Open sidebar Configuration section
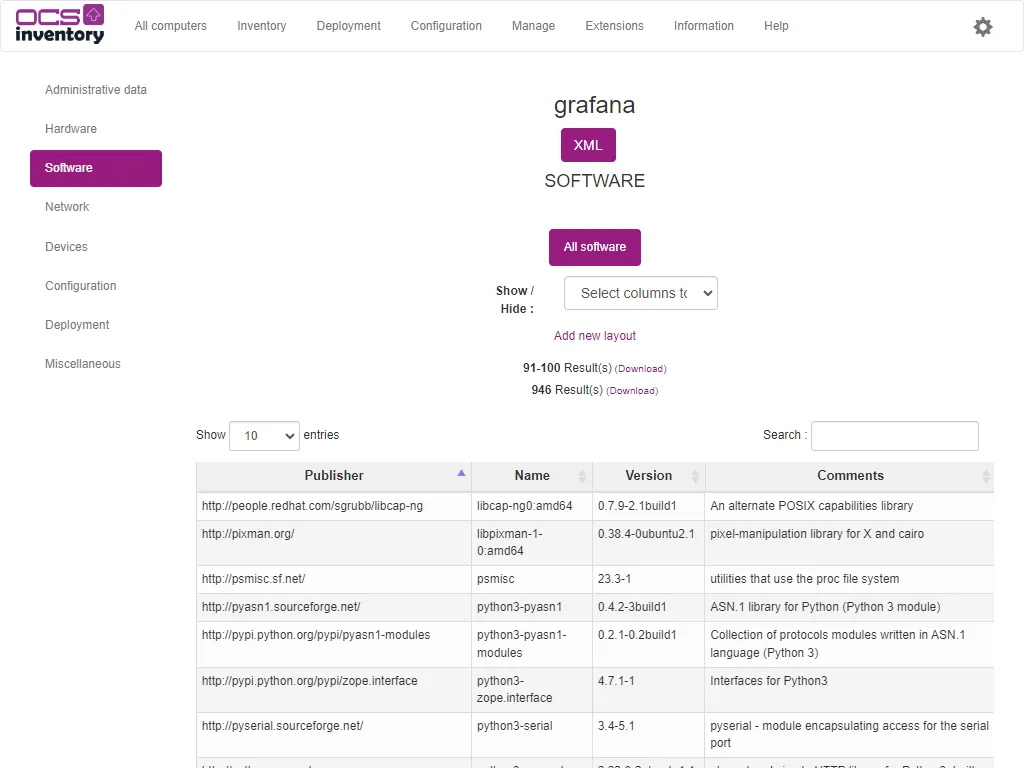Viewport: 1024px width, 768px height. click(x=96, y=286)
